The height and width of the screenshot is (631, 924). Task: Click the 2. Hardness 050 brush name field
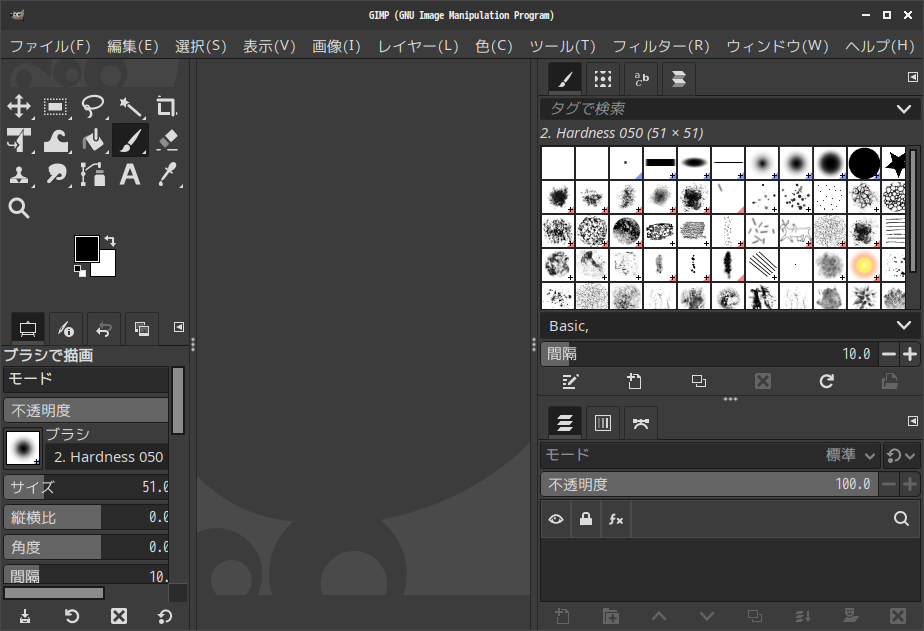108,457
